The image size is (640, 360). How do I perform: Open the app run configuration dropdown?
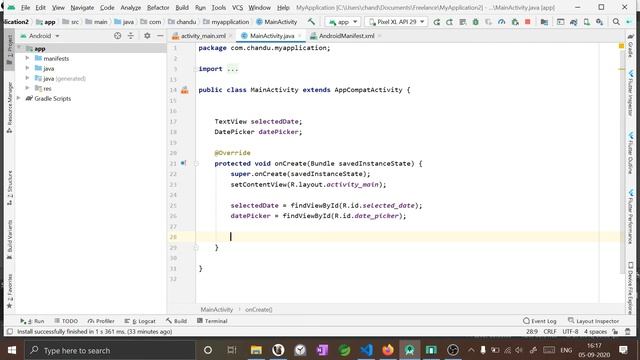pyautogui.click(x=343, y=22)
